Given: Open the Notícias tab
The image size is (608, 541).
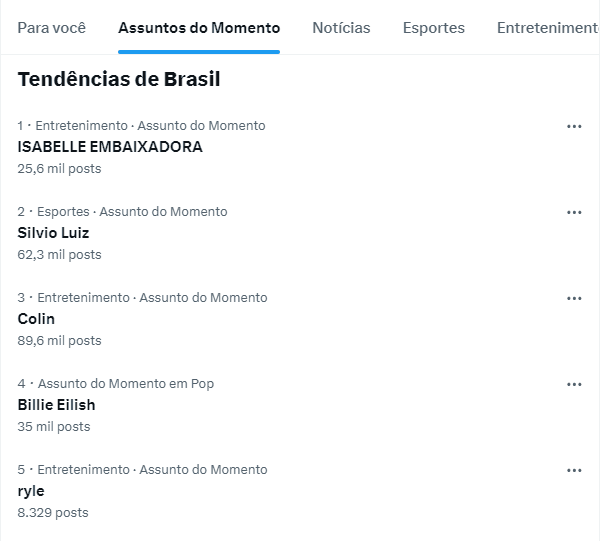Looking at the screenshot, I should pos(341,28).
